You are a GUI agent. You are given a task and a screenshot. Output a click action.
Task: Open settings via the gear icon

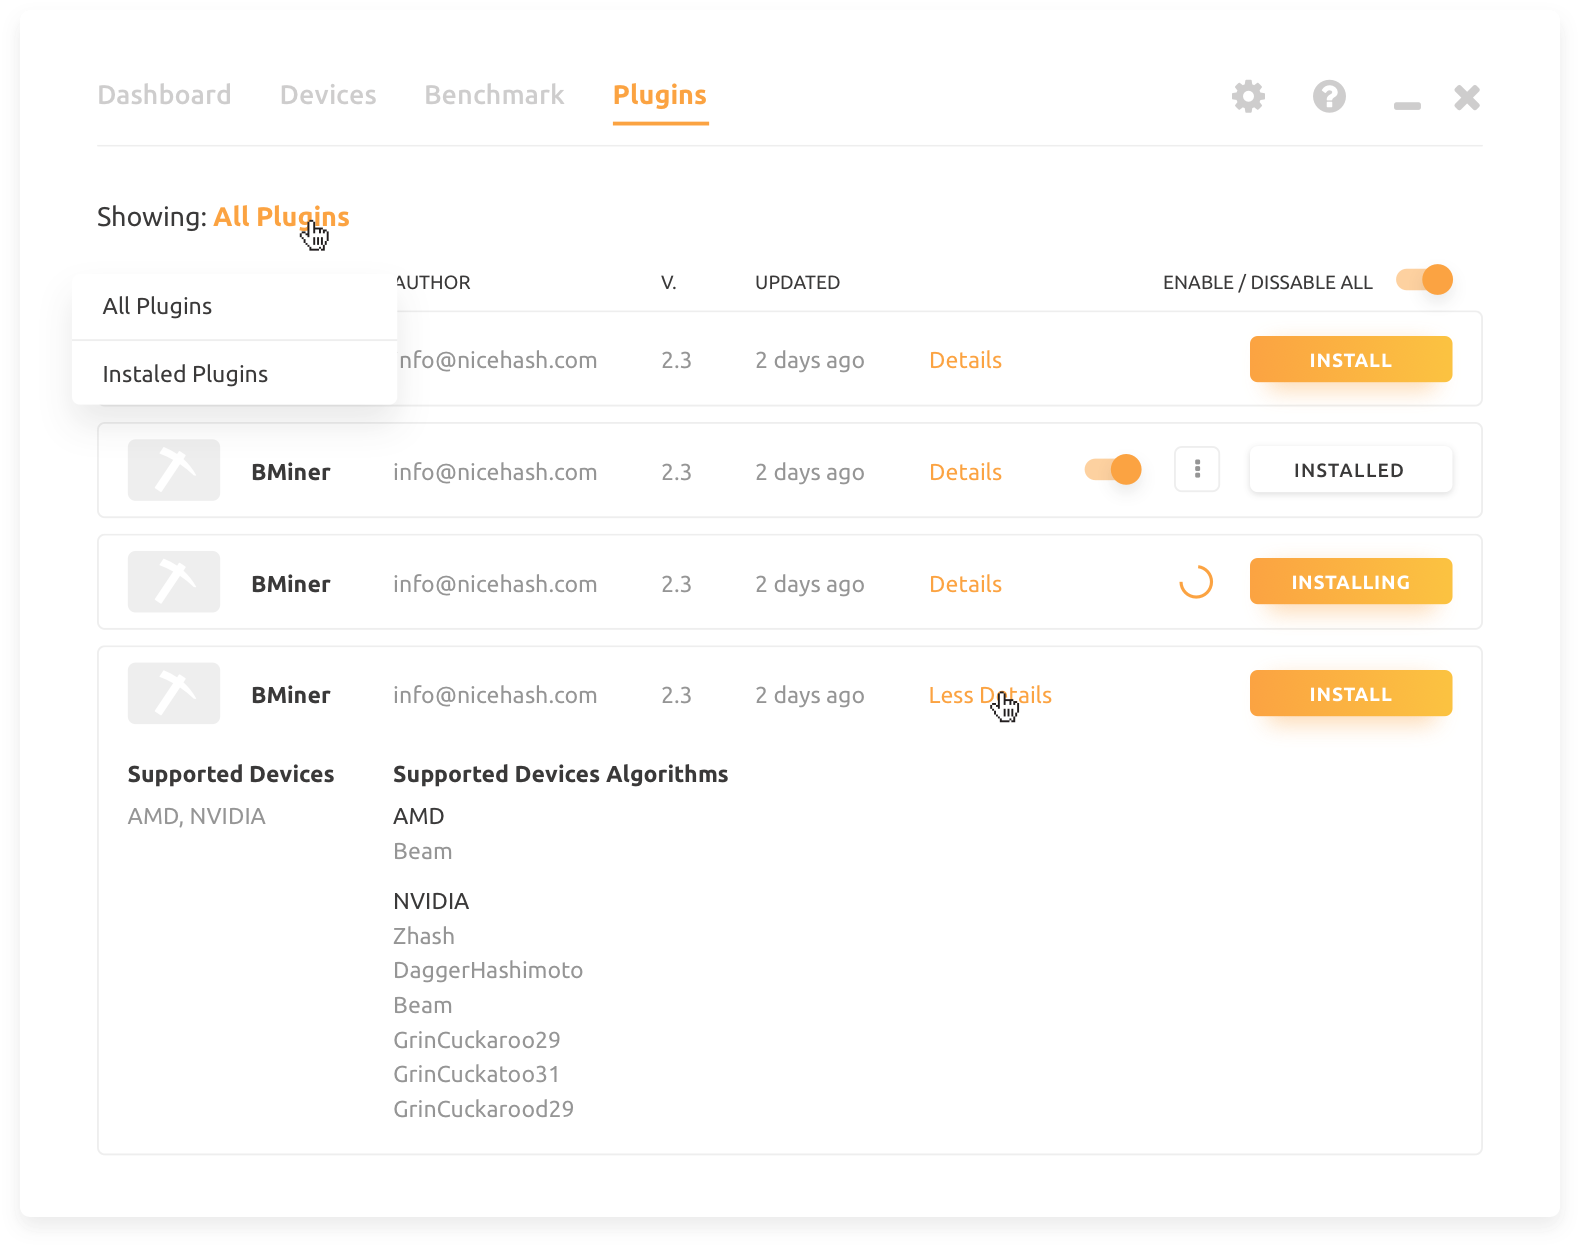click(1248, 97)
